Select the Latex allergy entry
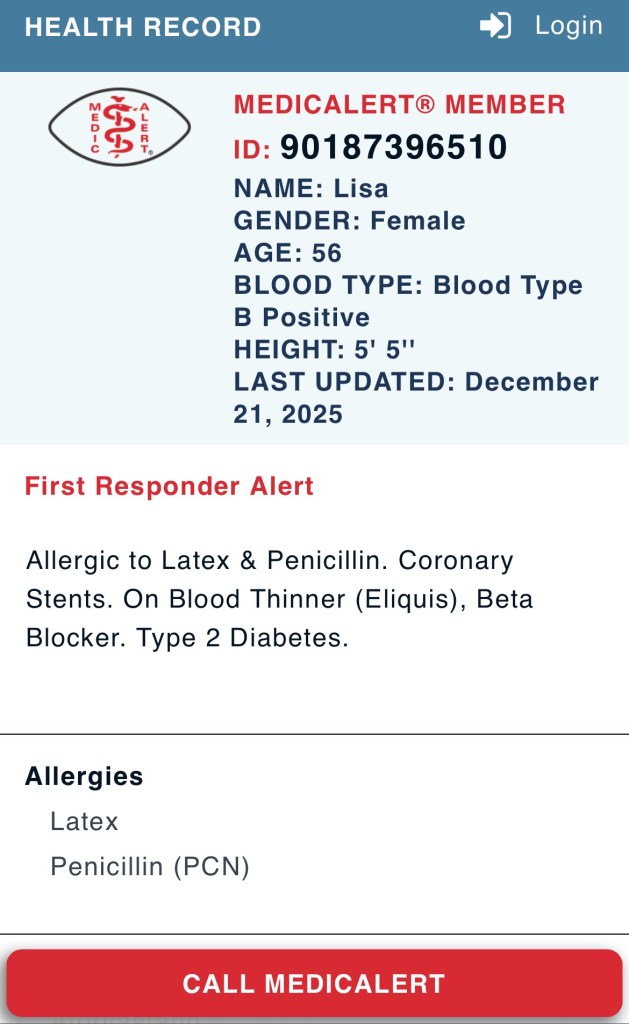Screen dimensions: 629x1024 [x=84, y=822]
